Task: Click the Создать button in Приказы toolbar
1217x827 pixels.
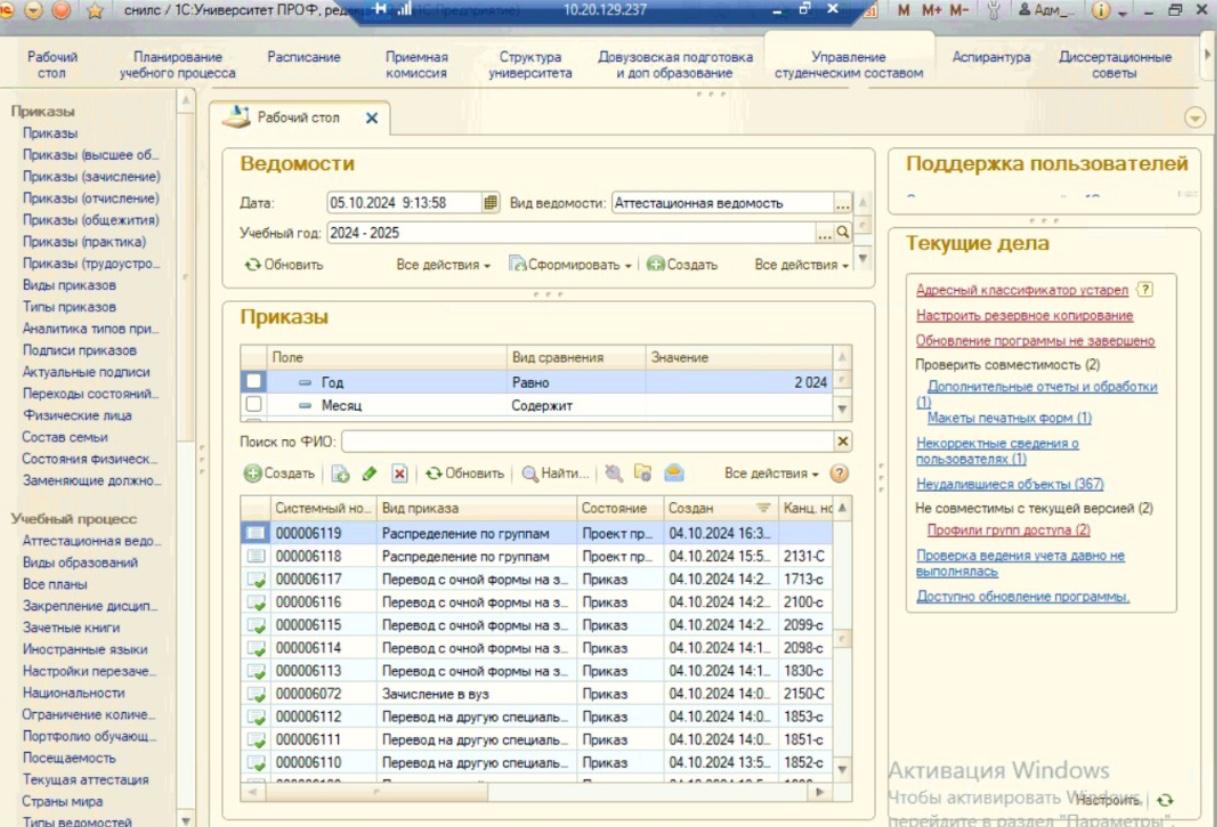Action: click(x=280, y=473)
